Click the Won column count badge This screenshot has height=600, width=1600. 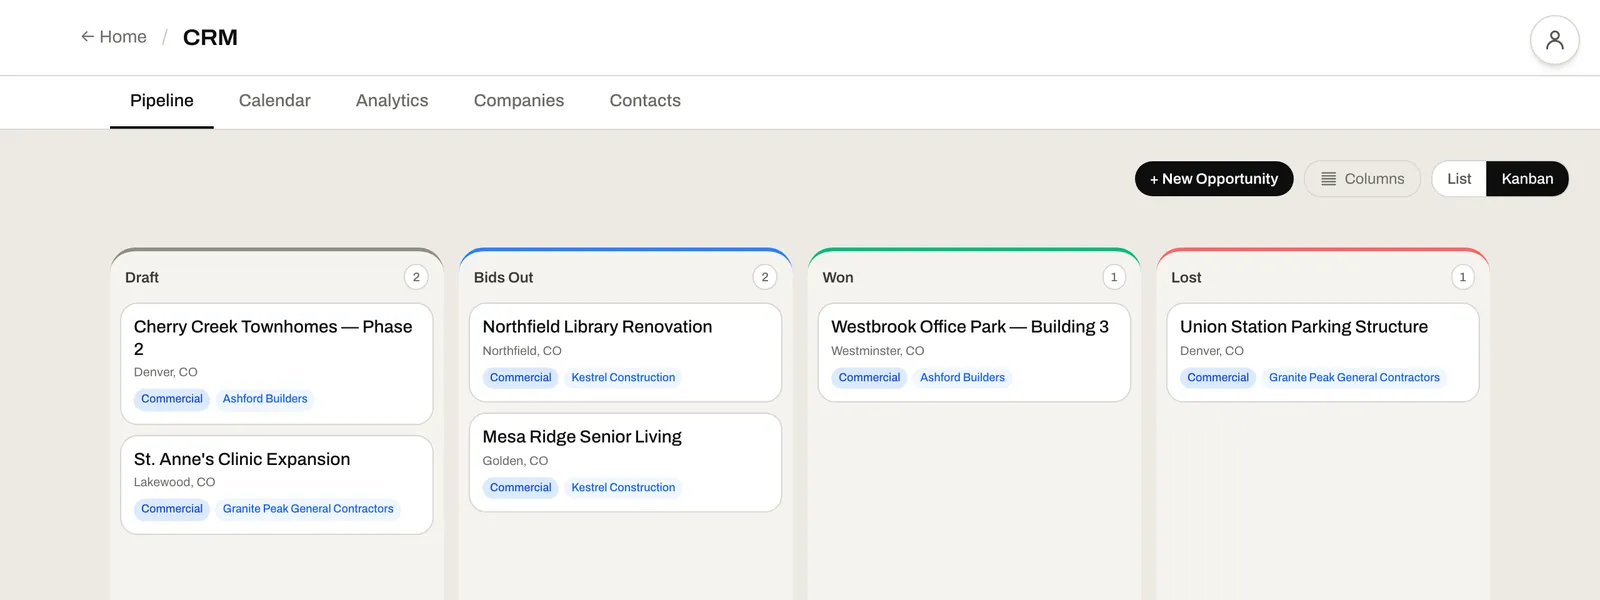click(x=1114, y=277)
